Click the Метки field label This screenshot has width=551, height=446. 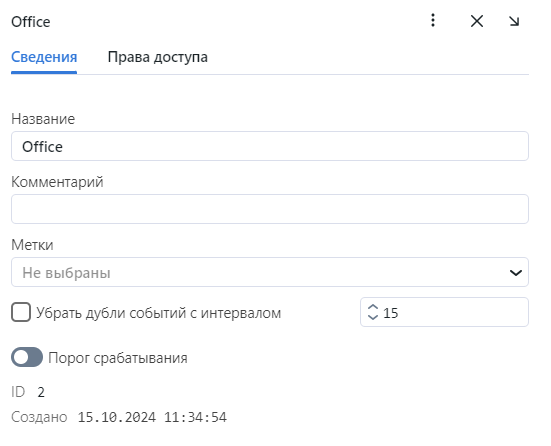pyautogui.click(x=32, y=245)
